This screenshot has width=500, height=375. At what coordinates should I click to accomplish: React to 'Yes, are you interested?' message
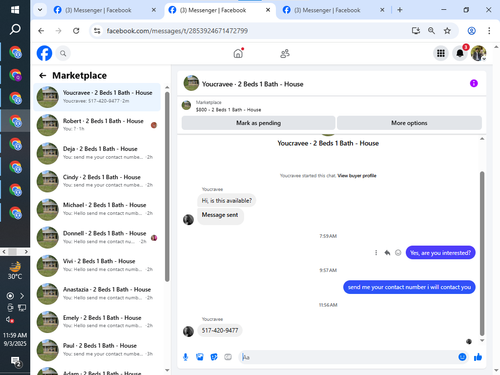(x=398, y=253)
